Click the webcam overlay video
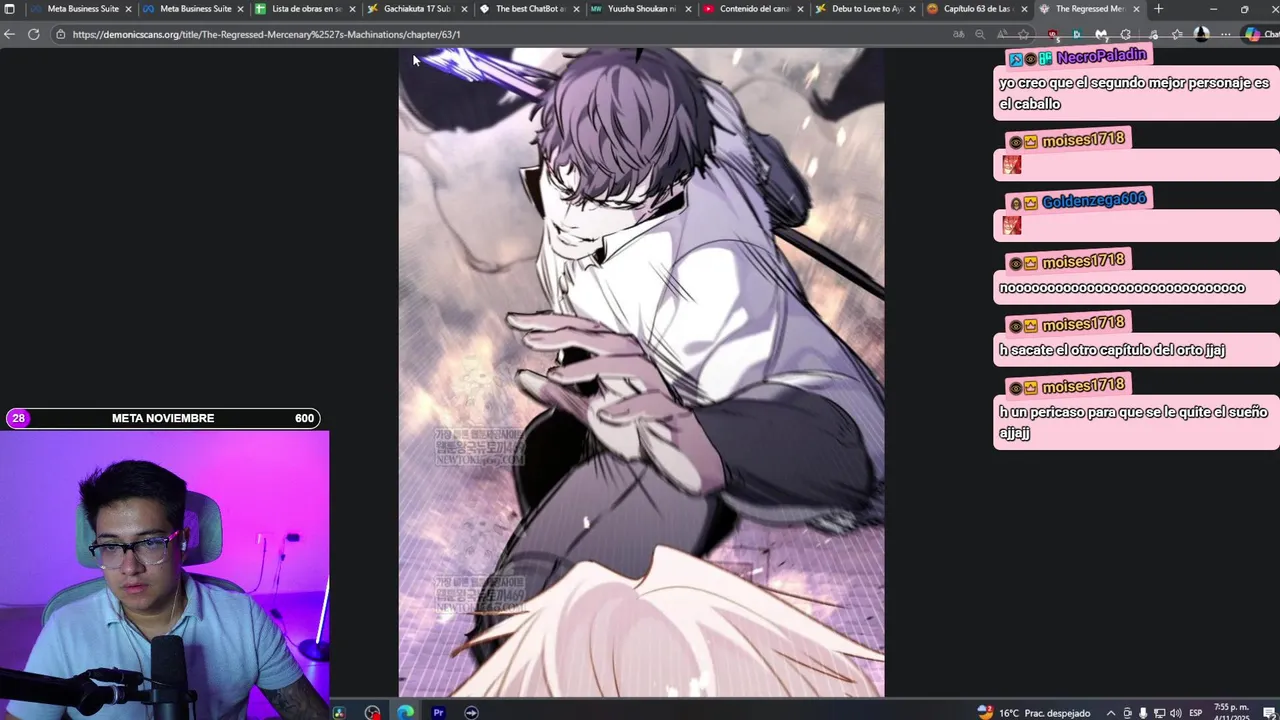This screenshot has height=720, width=1280. pyautogui.click(x=164, y=575)
